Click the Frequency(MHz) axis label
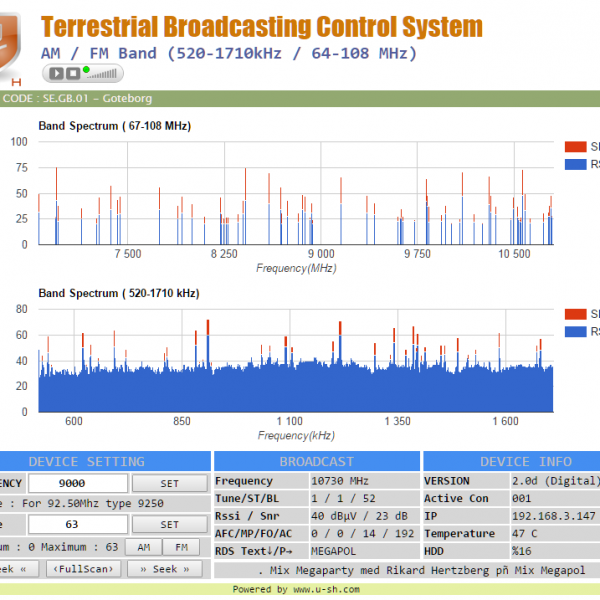Viewport: 600px width, 600px height. [296, 268]
